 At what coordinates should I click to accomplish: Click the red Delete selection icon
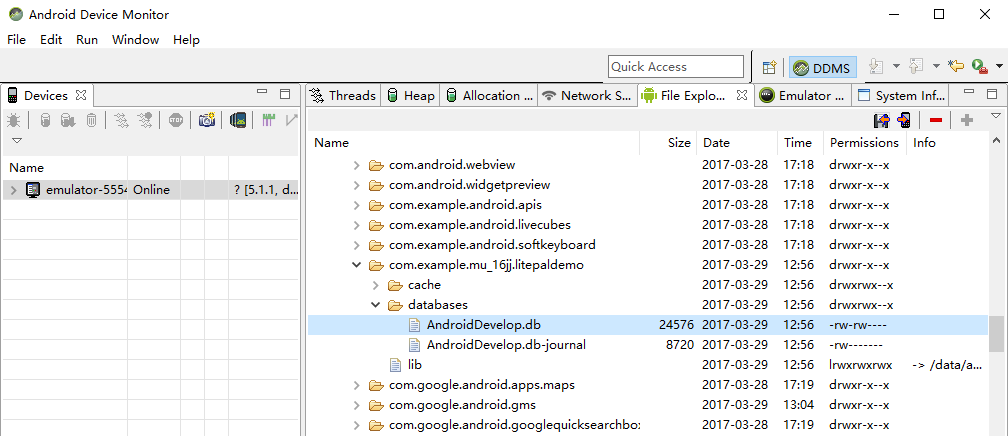pos(936,120)
